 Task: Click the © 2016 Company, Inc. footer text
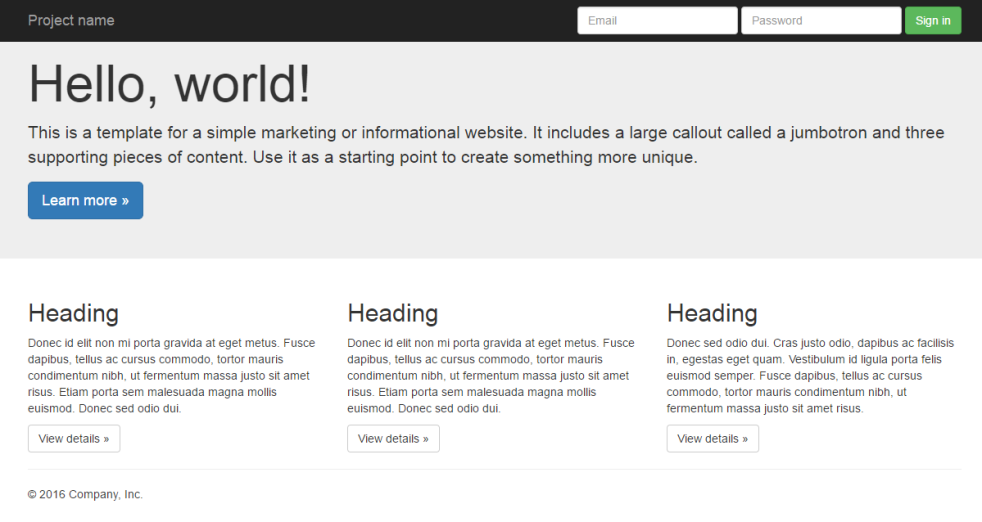(85, 494)
